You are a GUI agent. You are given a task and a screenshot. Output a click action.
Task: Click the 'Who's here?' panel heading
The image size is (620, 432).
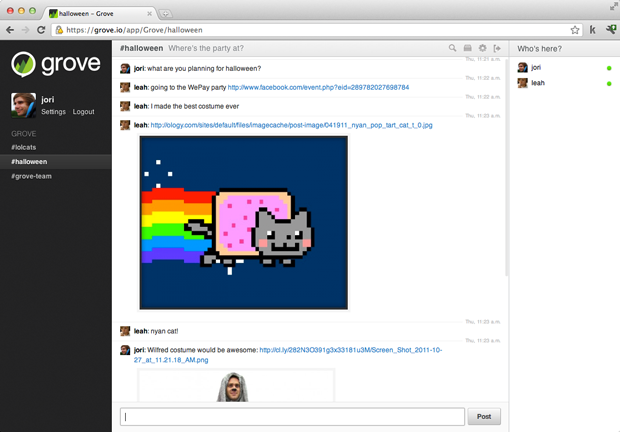coord(539,49)
